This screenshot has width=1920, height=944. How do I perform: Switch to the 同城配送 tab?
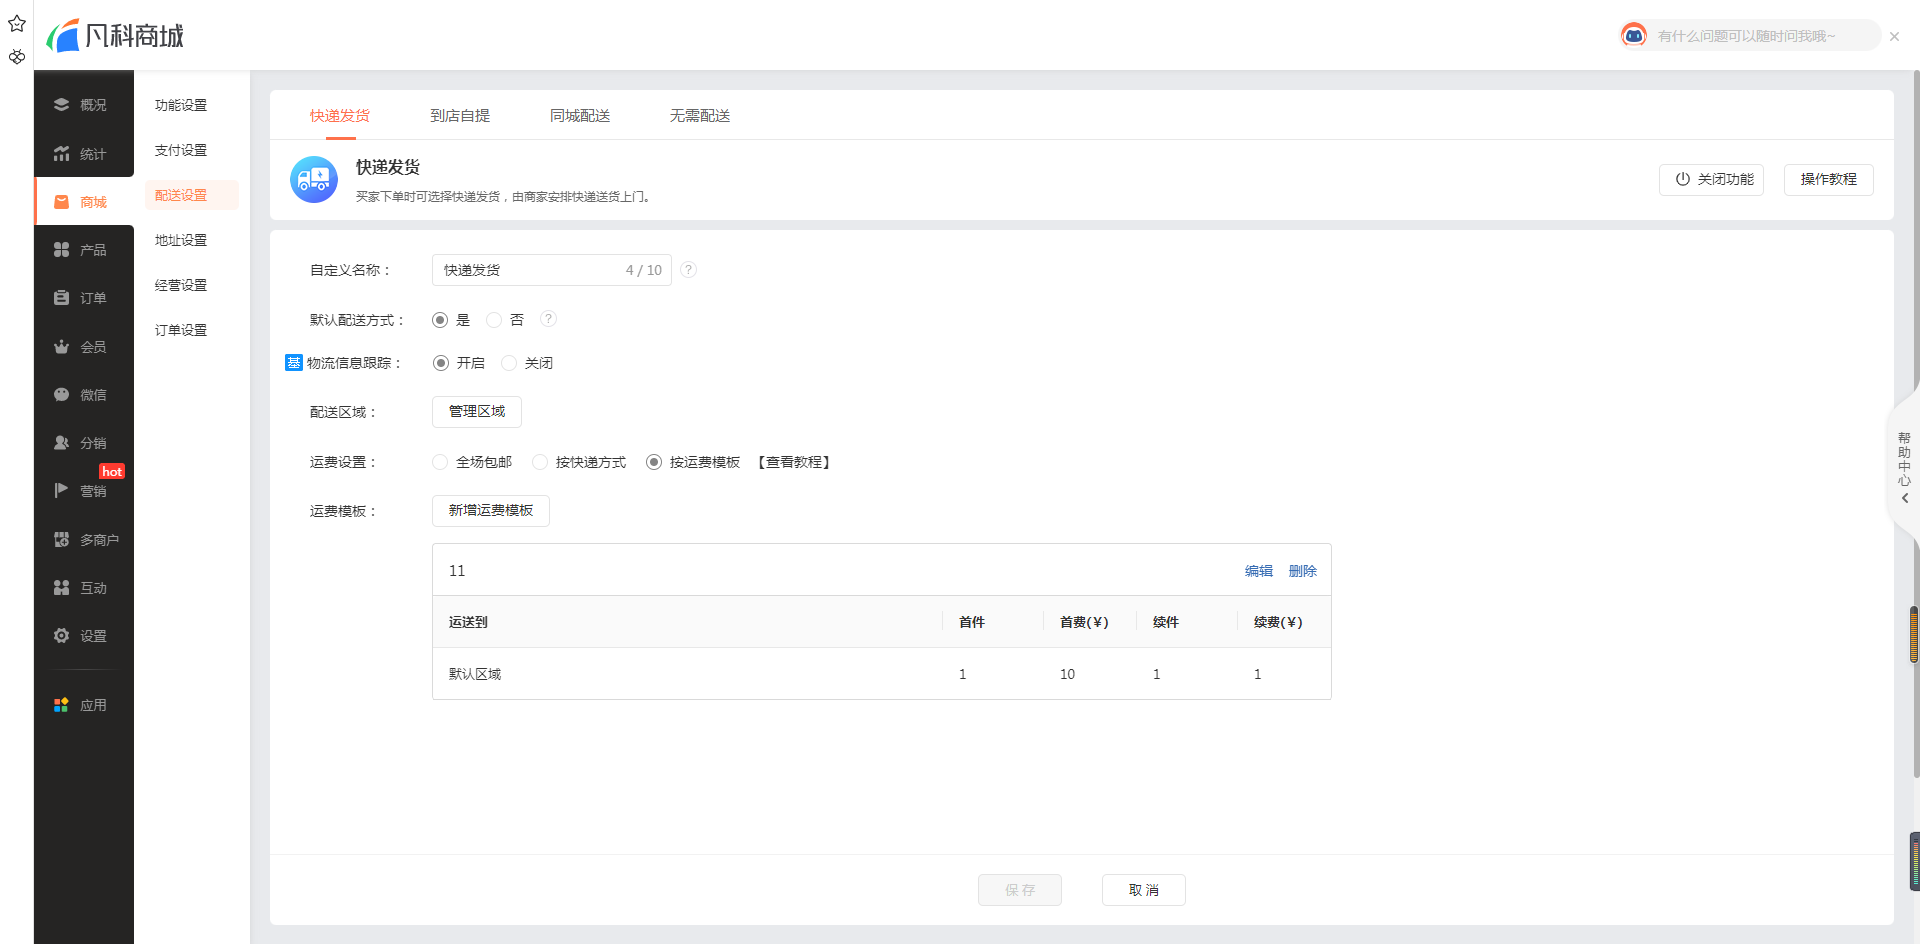[580, 116]
